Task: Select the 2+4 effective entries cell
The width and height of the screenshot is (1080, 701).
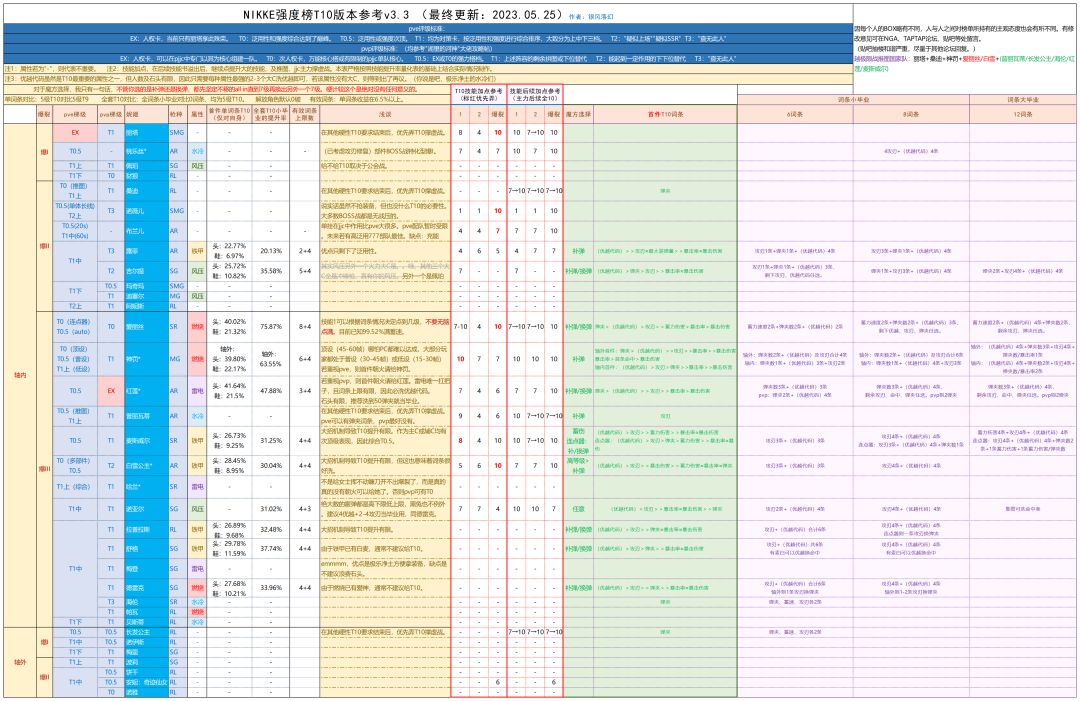Action: click(304, 251)
